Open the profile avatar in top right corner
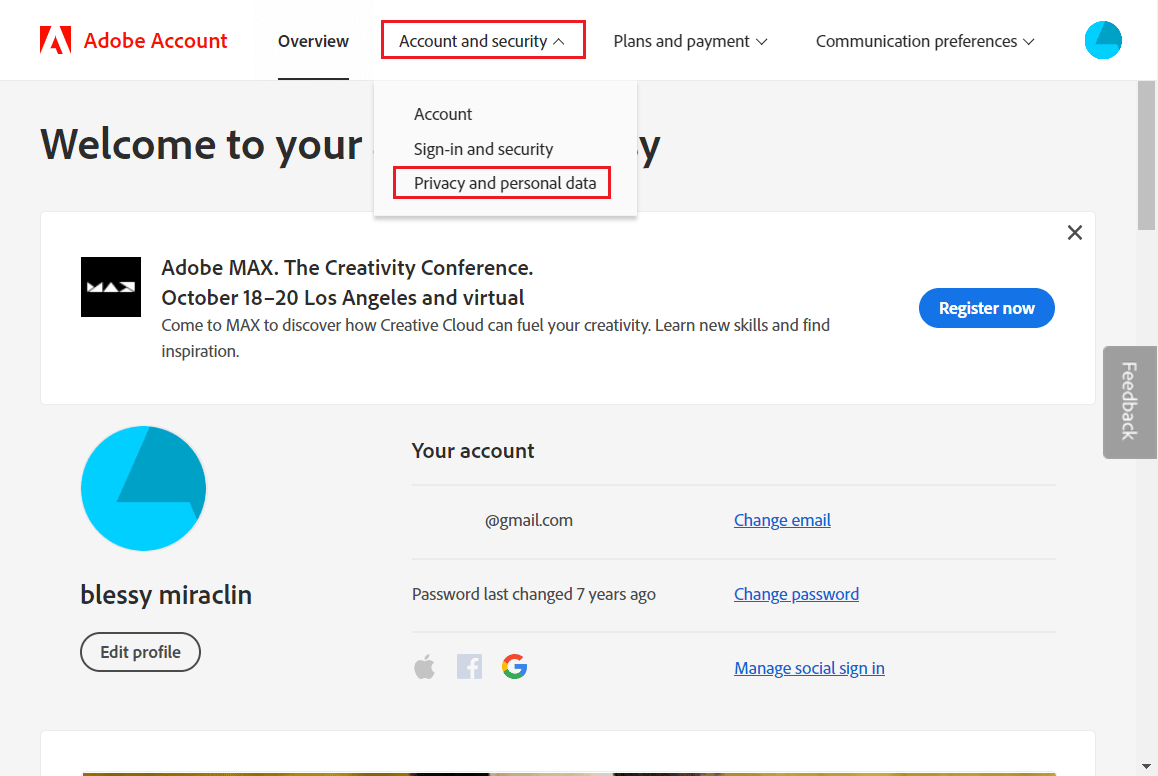The image size is (1158, 776). (1103, 40)
